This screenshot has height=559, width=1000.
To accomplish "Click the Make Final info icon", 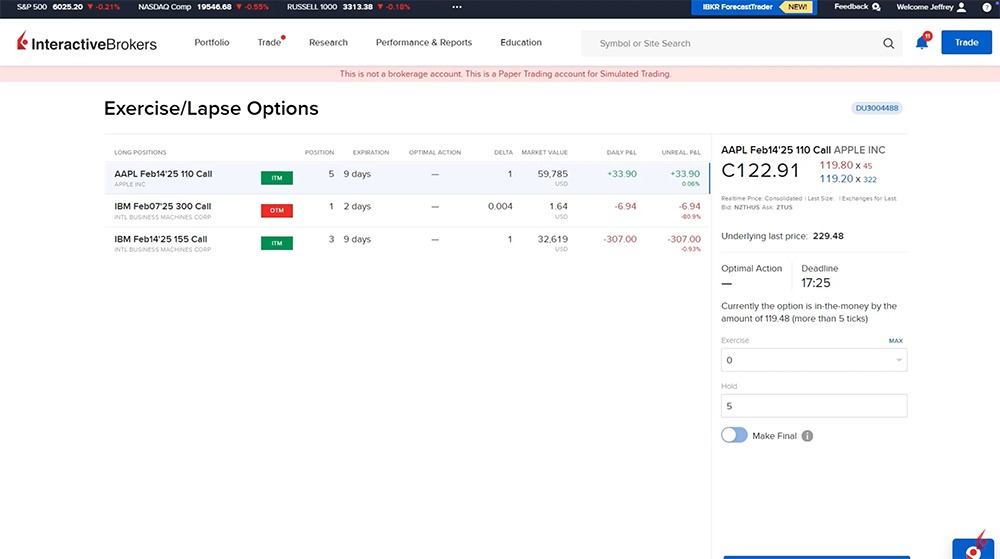I will click(x=807, y=436).
